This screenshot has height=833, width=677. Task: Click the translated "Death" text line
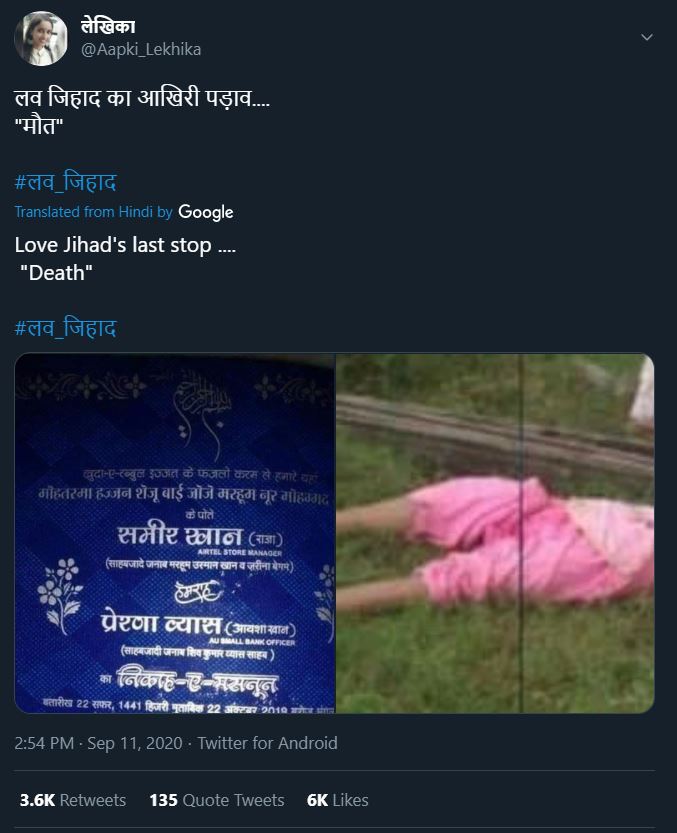(56, 273)
